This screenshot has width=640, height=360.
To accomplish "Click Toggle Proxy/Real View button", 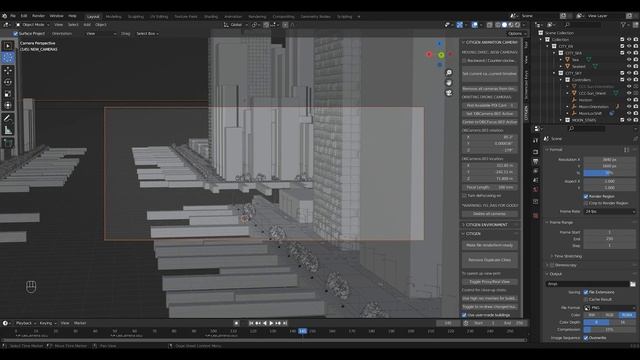I will (490, 282).
